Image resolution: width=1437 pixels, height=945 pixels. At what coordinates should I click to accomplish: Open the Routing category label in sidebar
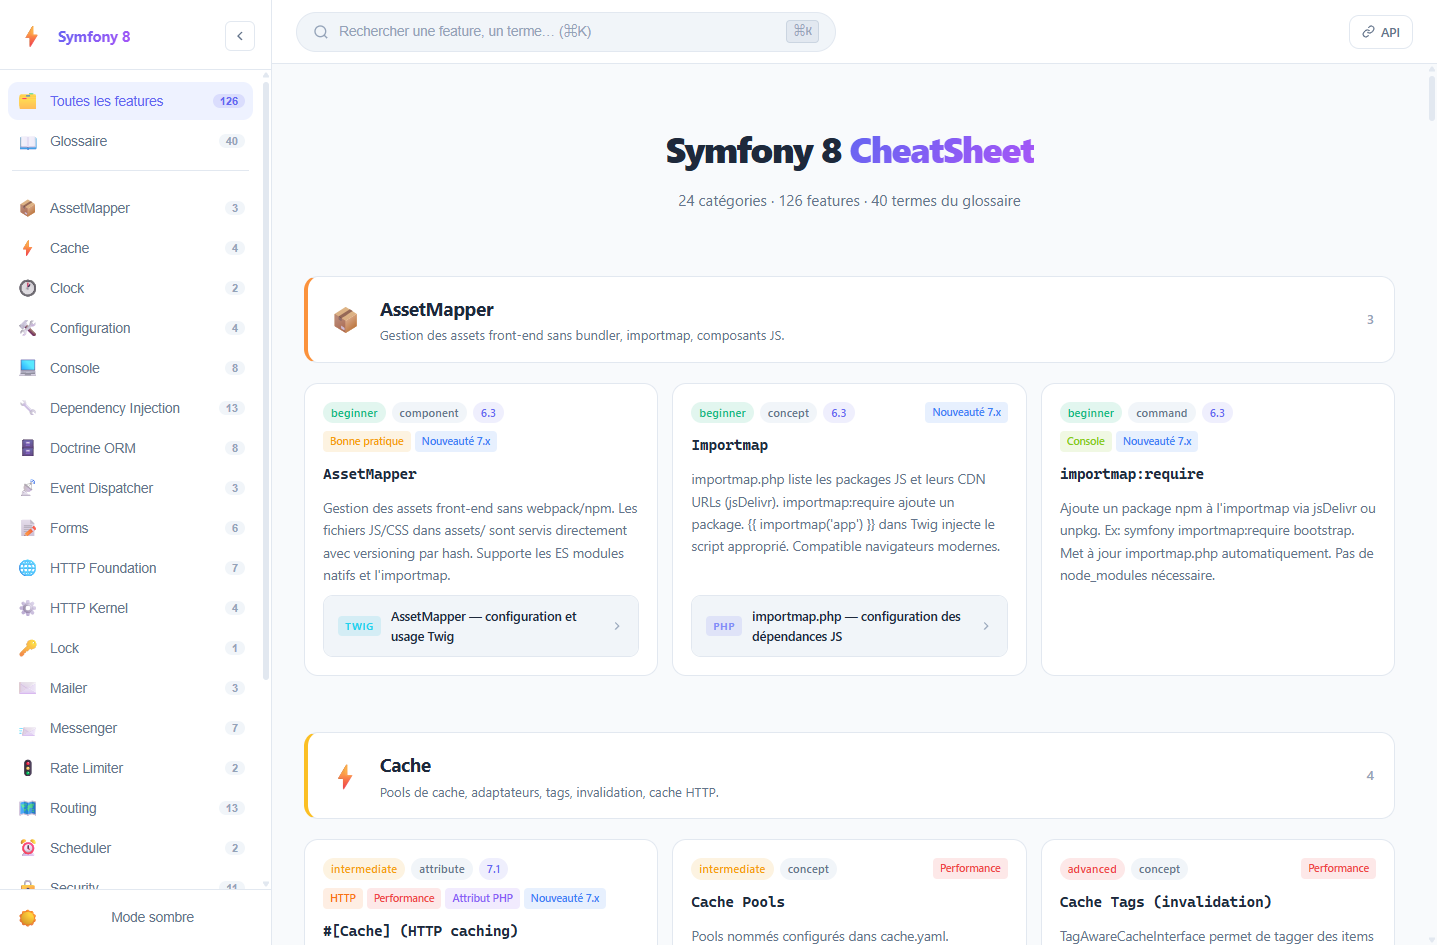(x=73, y=808)
